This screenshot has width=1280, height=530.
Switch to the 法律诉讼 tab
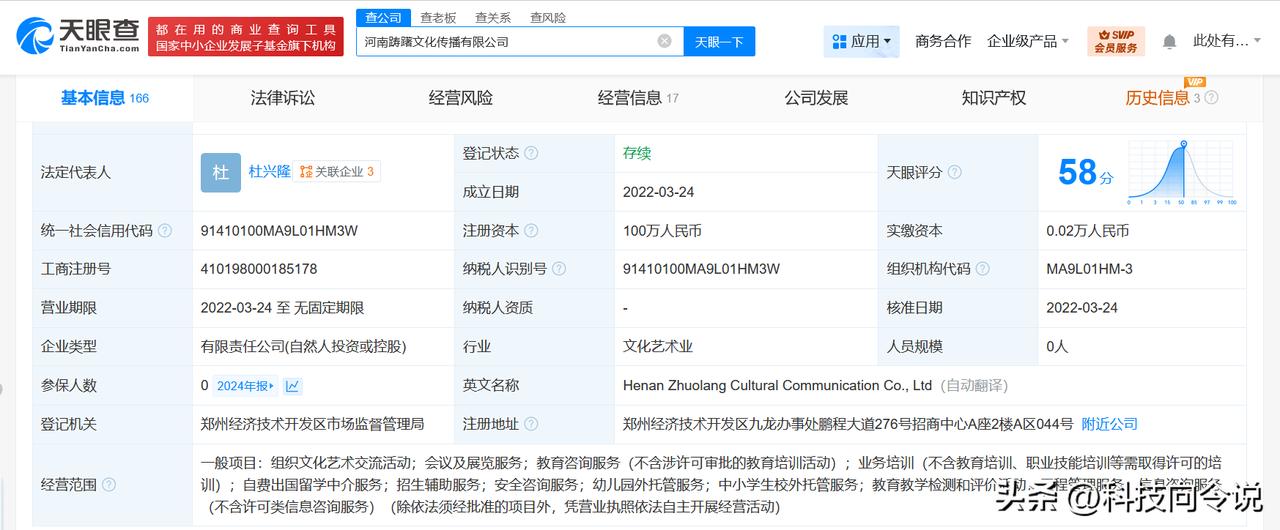(283, 98)
